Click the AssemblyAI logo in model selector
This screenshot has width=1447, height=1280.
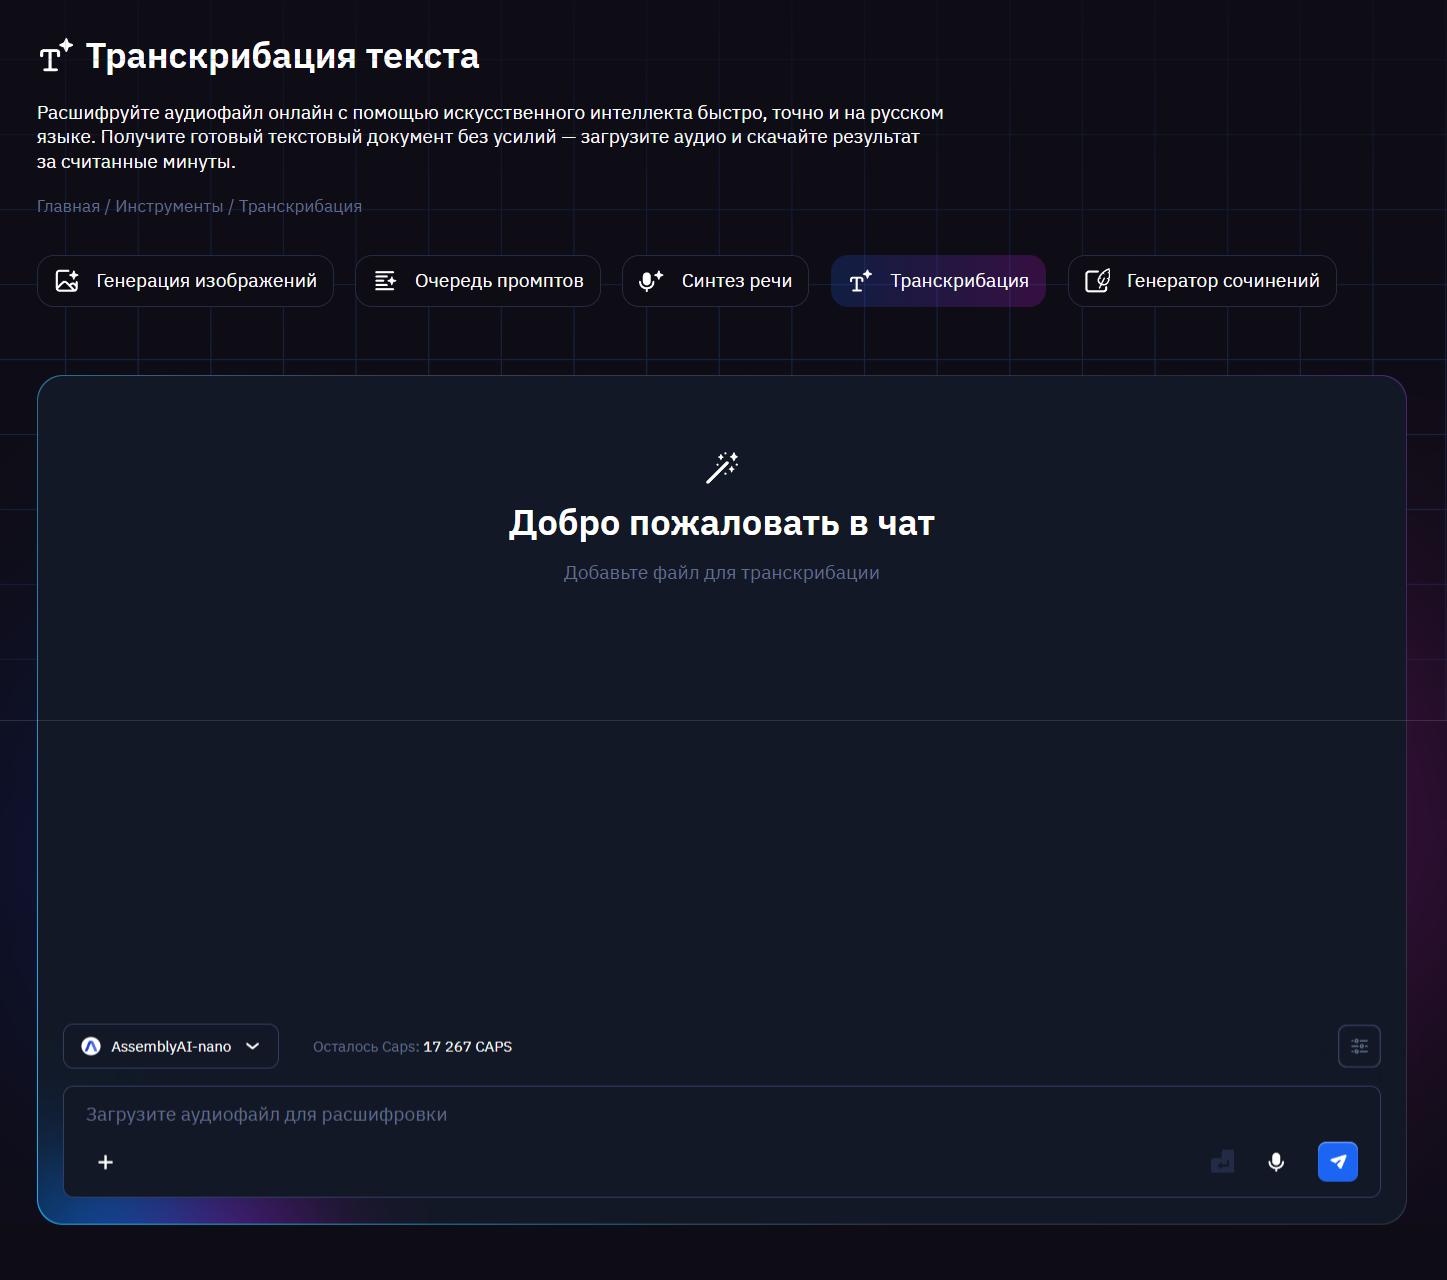coord(92,1046)
